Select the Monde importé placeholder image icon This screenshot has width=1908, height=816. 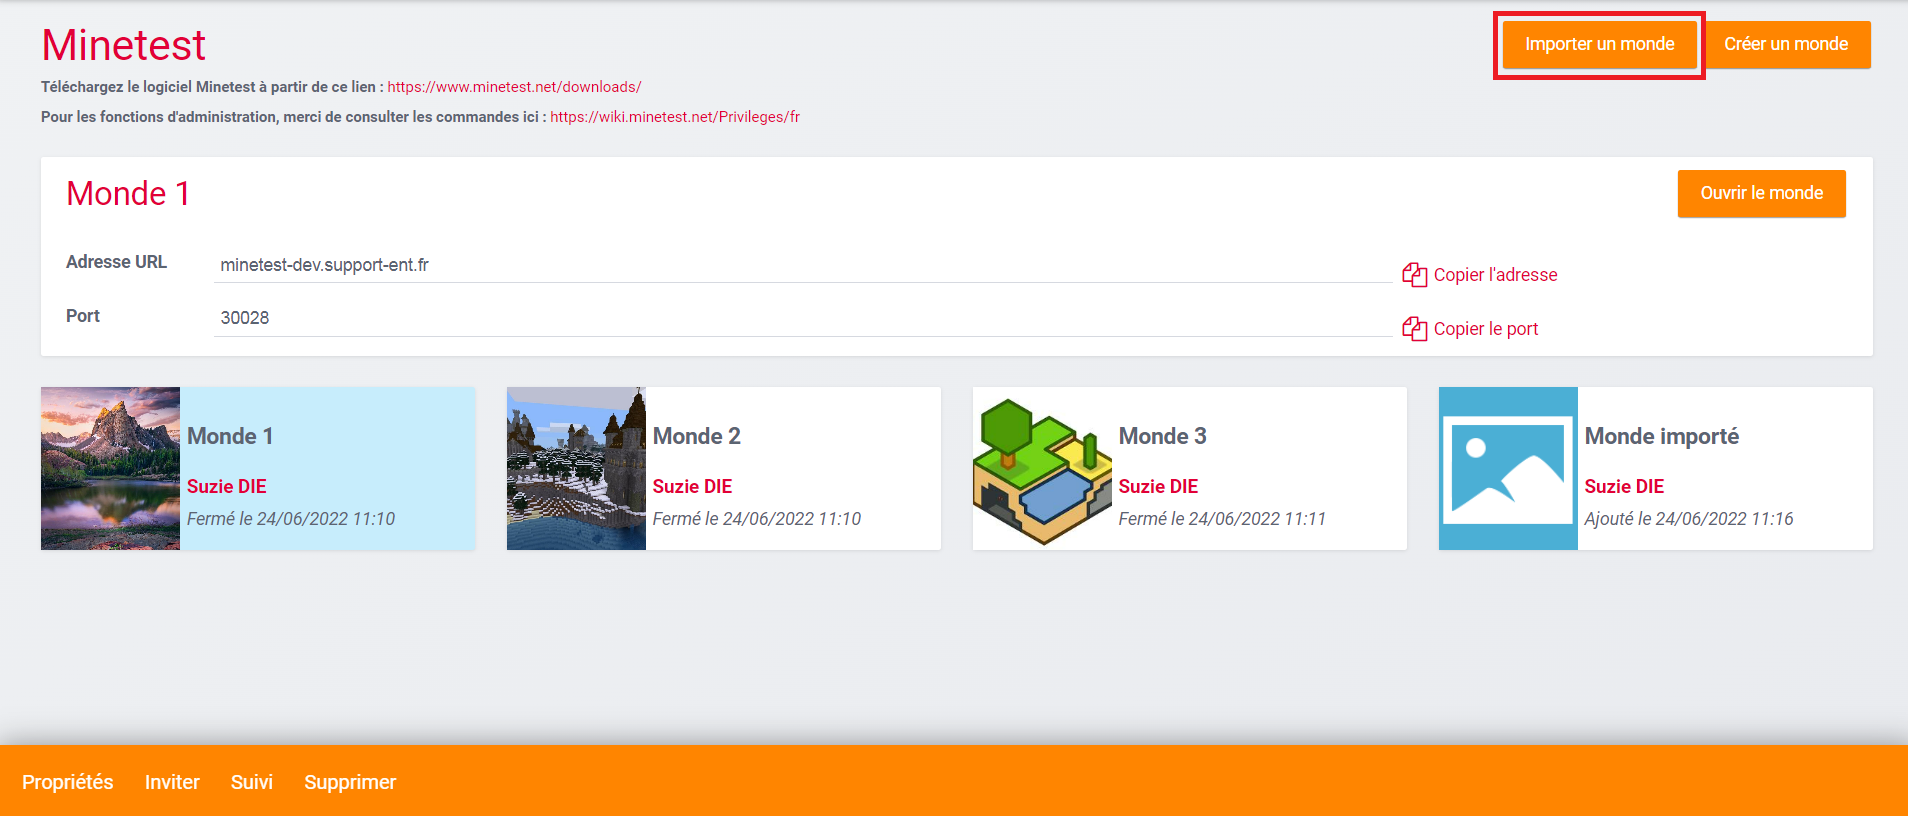[x=1507, y=468]
